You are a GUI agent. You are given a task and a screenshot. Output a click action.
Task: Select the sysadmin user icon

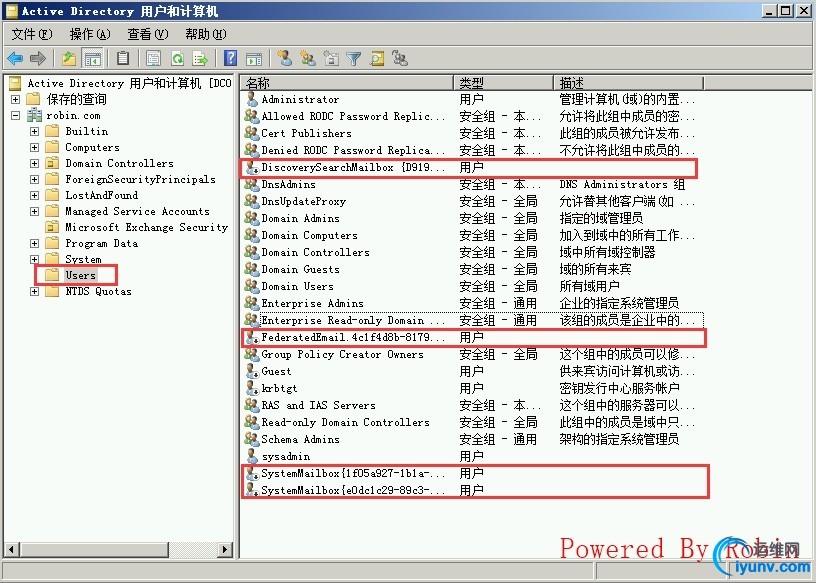coord(252,456)
